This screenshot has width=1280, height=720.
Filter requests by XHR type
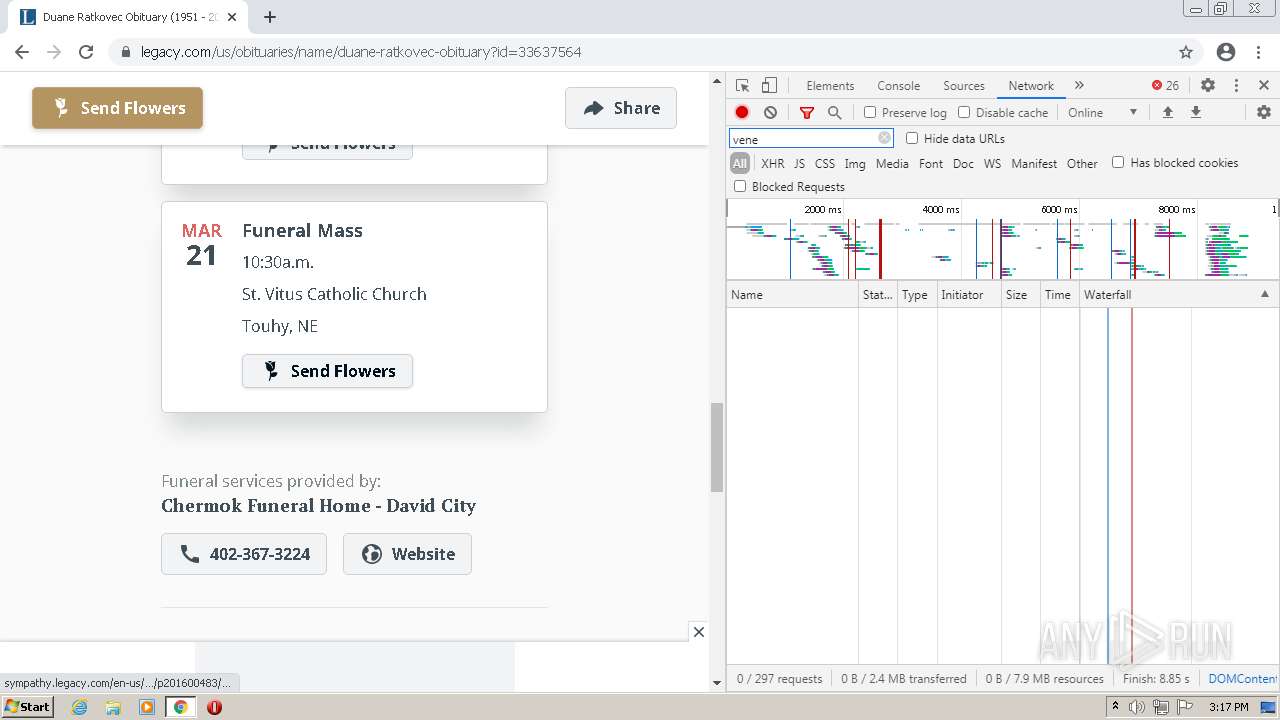pyautogui.click(x=772, y=164)
